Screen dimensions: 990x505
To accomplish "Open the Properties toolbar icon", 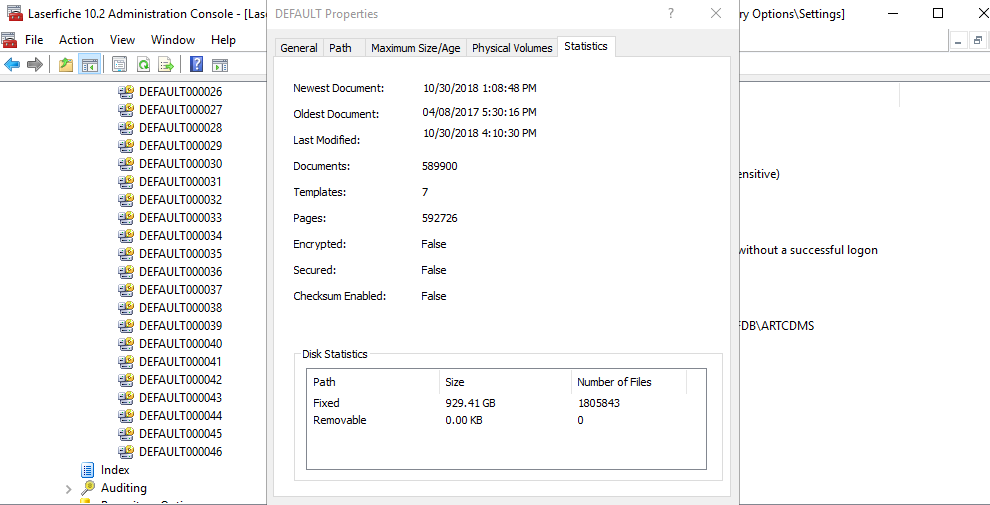I will [119, 65].
